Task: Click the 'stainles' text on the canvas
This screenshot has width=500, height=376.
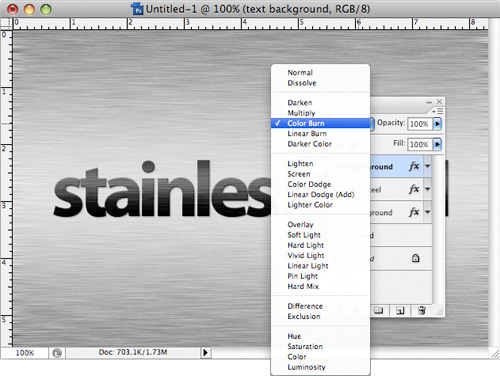Action: coord(162,189)
